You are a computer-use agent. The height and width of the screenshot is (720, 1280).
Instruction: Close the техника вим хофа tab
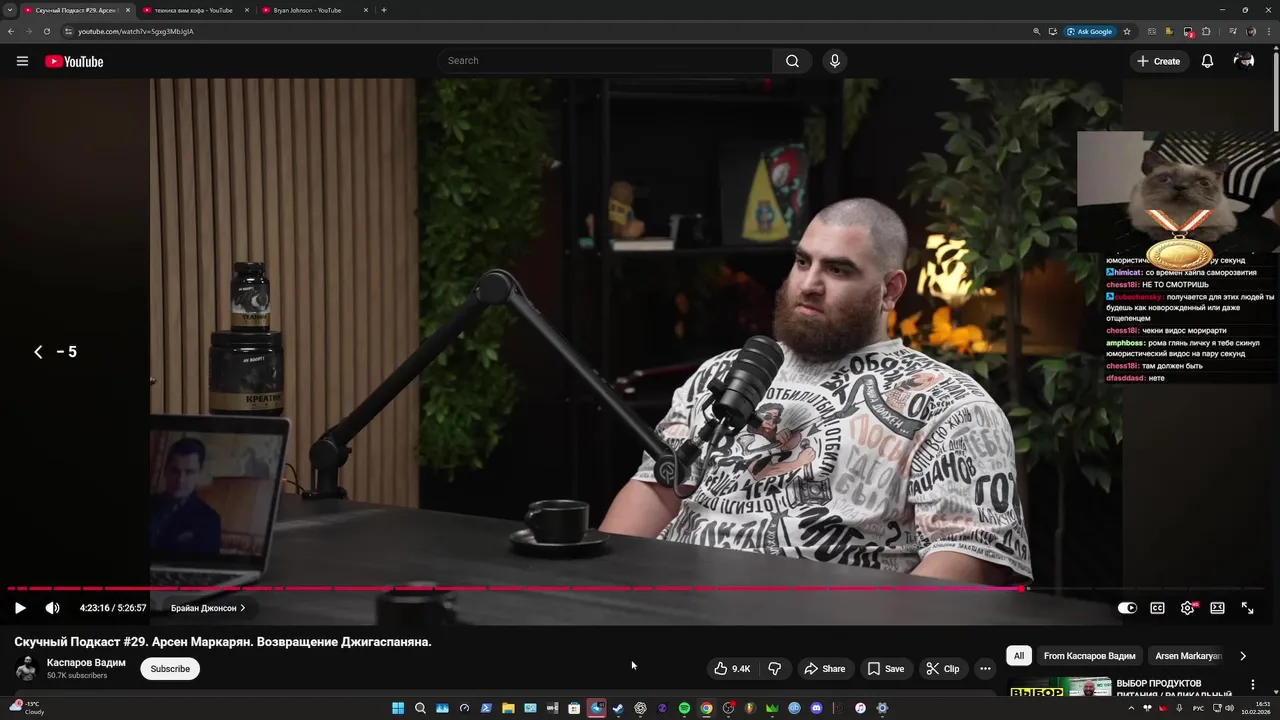tap(247, 10)
